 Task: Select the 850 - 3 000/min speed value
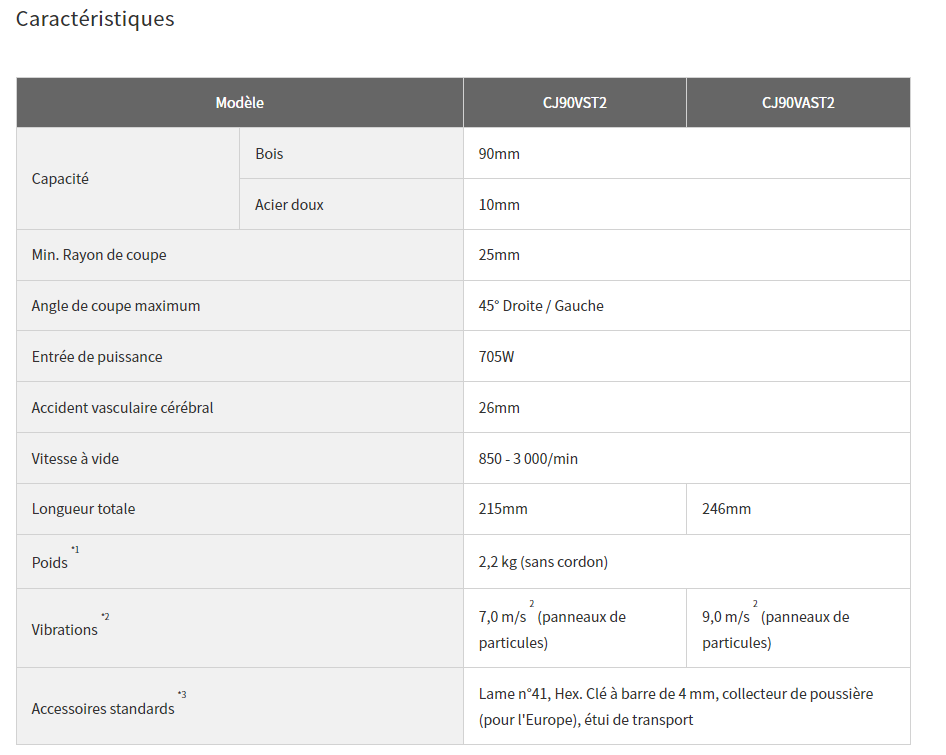pyautogui.click(x=528, y=459)
